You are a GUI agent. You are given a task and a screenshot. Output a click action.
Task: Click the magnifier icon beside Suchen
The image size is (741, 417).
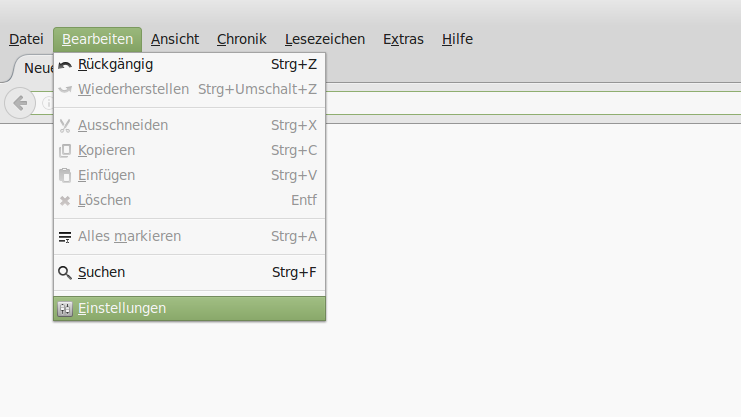(65, 272)
